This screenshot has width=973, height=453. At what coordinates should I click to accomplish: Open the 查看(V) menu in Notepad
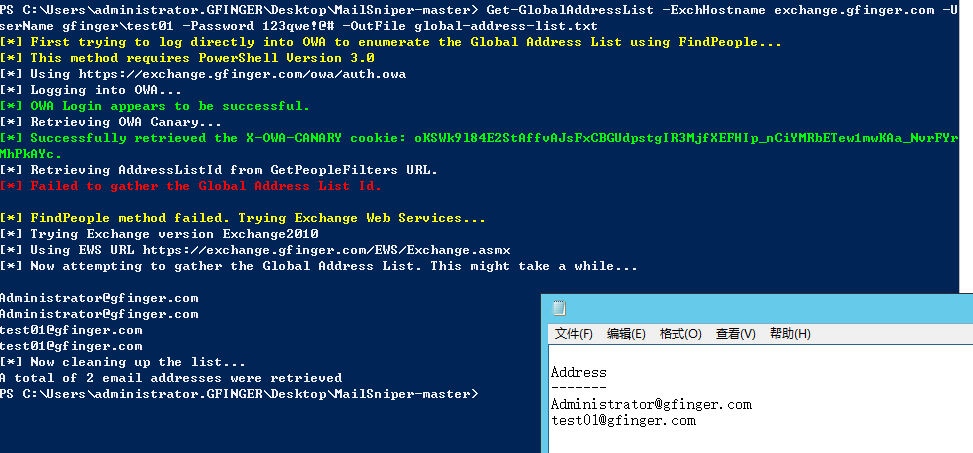tap(735, 334)
